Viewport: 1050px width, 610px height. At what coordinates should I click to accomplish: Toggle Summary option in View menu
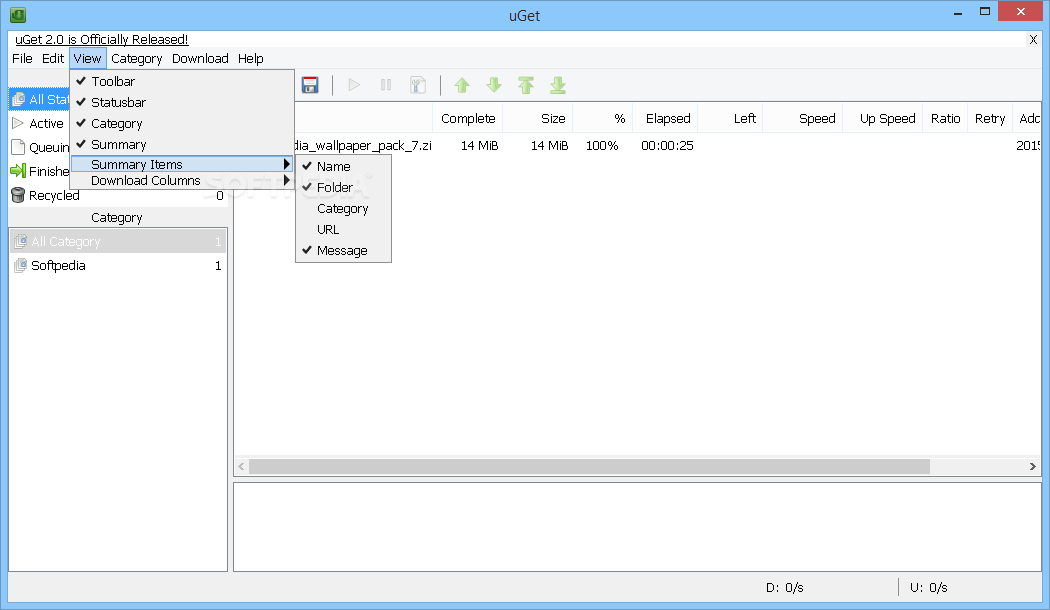pos(182,145)
